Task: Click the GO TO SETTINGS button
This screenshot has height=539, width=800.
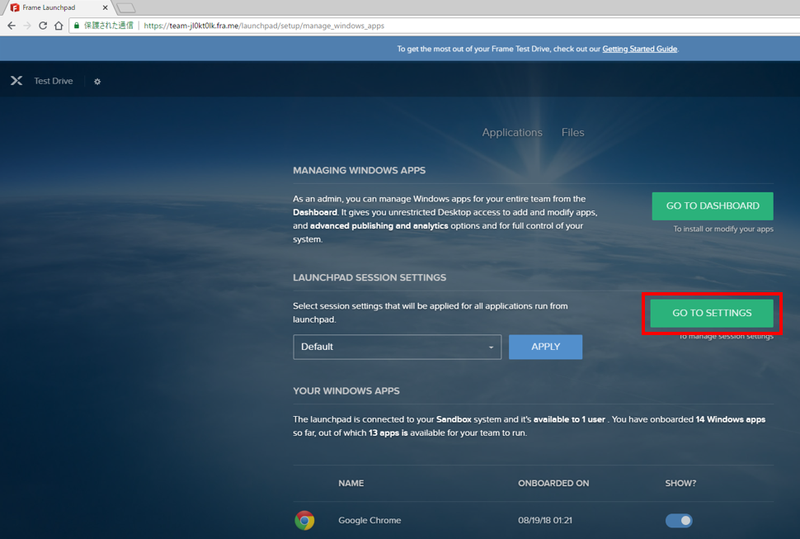Action: (712, 313)
